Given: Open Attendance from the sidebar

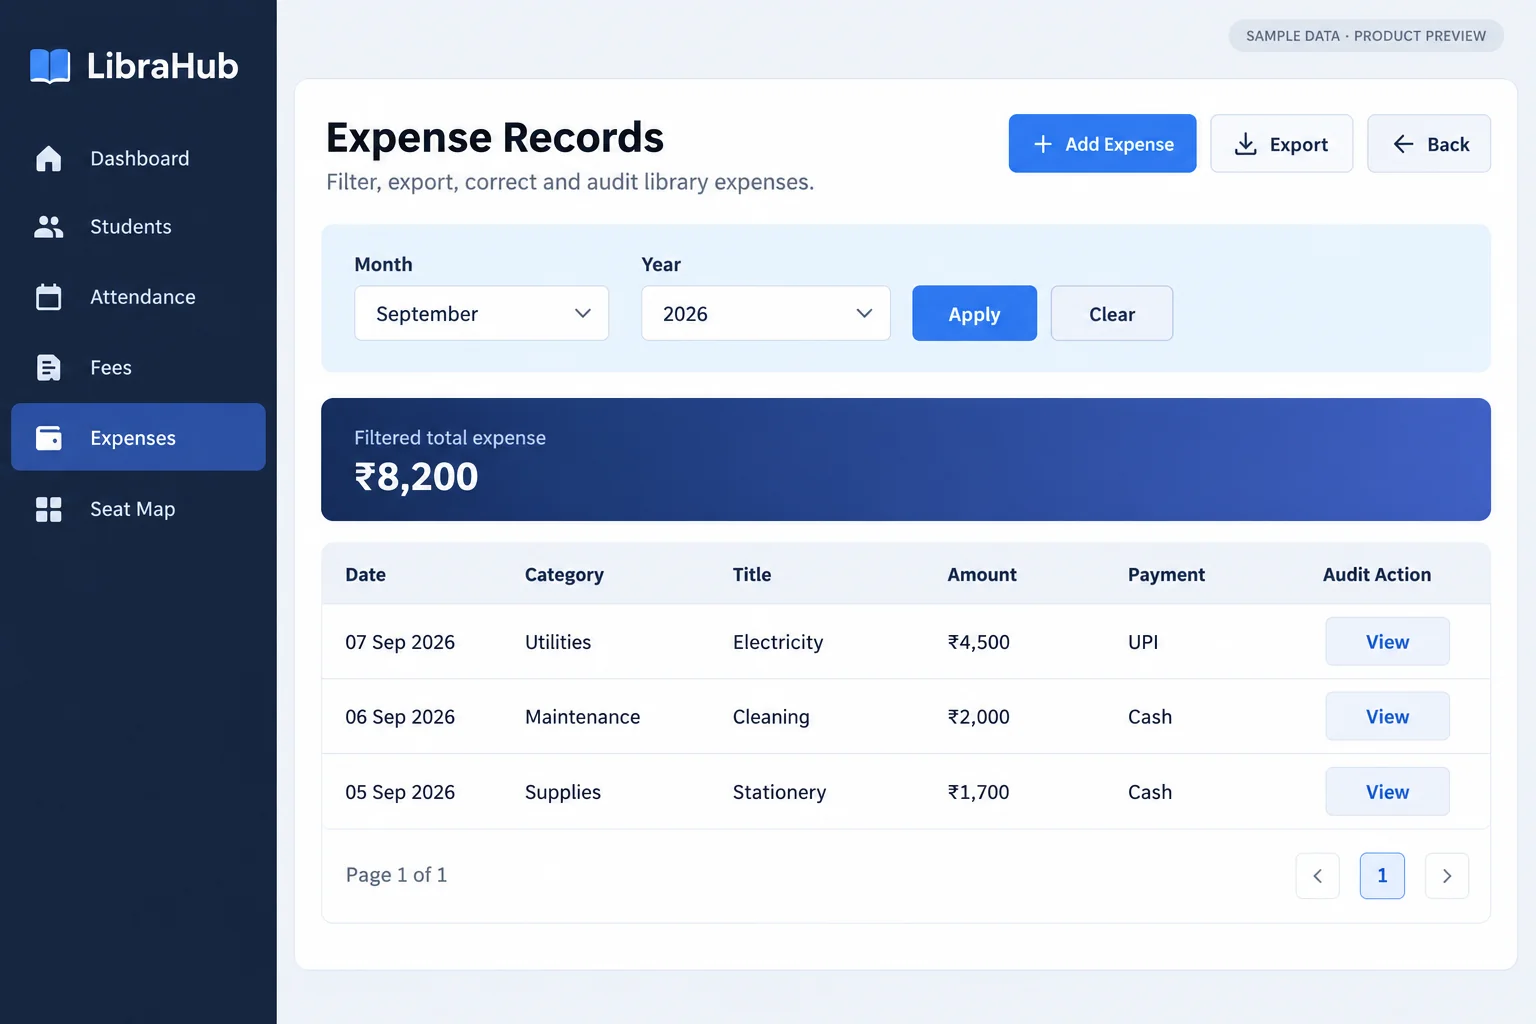Looking at the screenshot, I should click(x=138, y=297).
